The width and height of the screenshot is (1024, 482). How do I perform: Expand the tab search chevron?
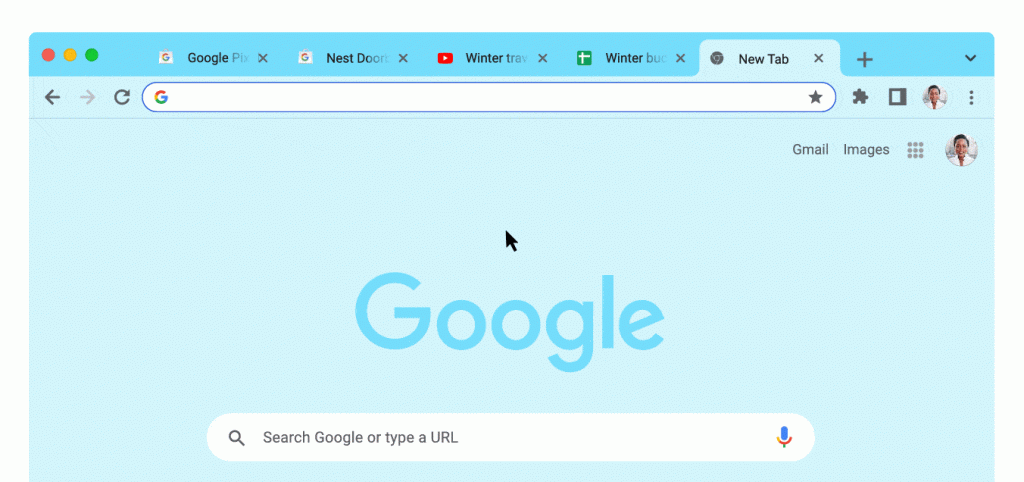point(970,58)
